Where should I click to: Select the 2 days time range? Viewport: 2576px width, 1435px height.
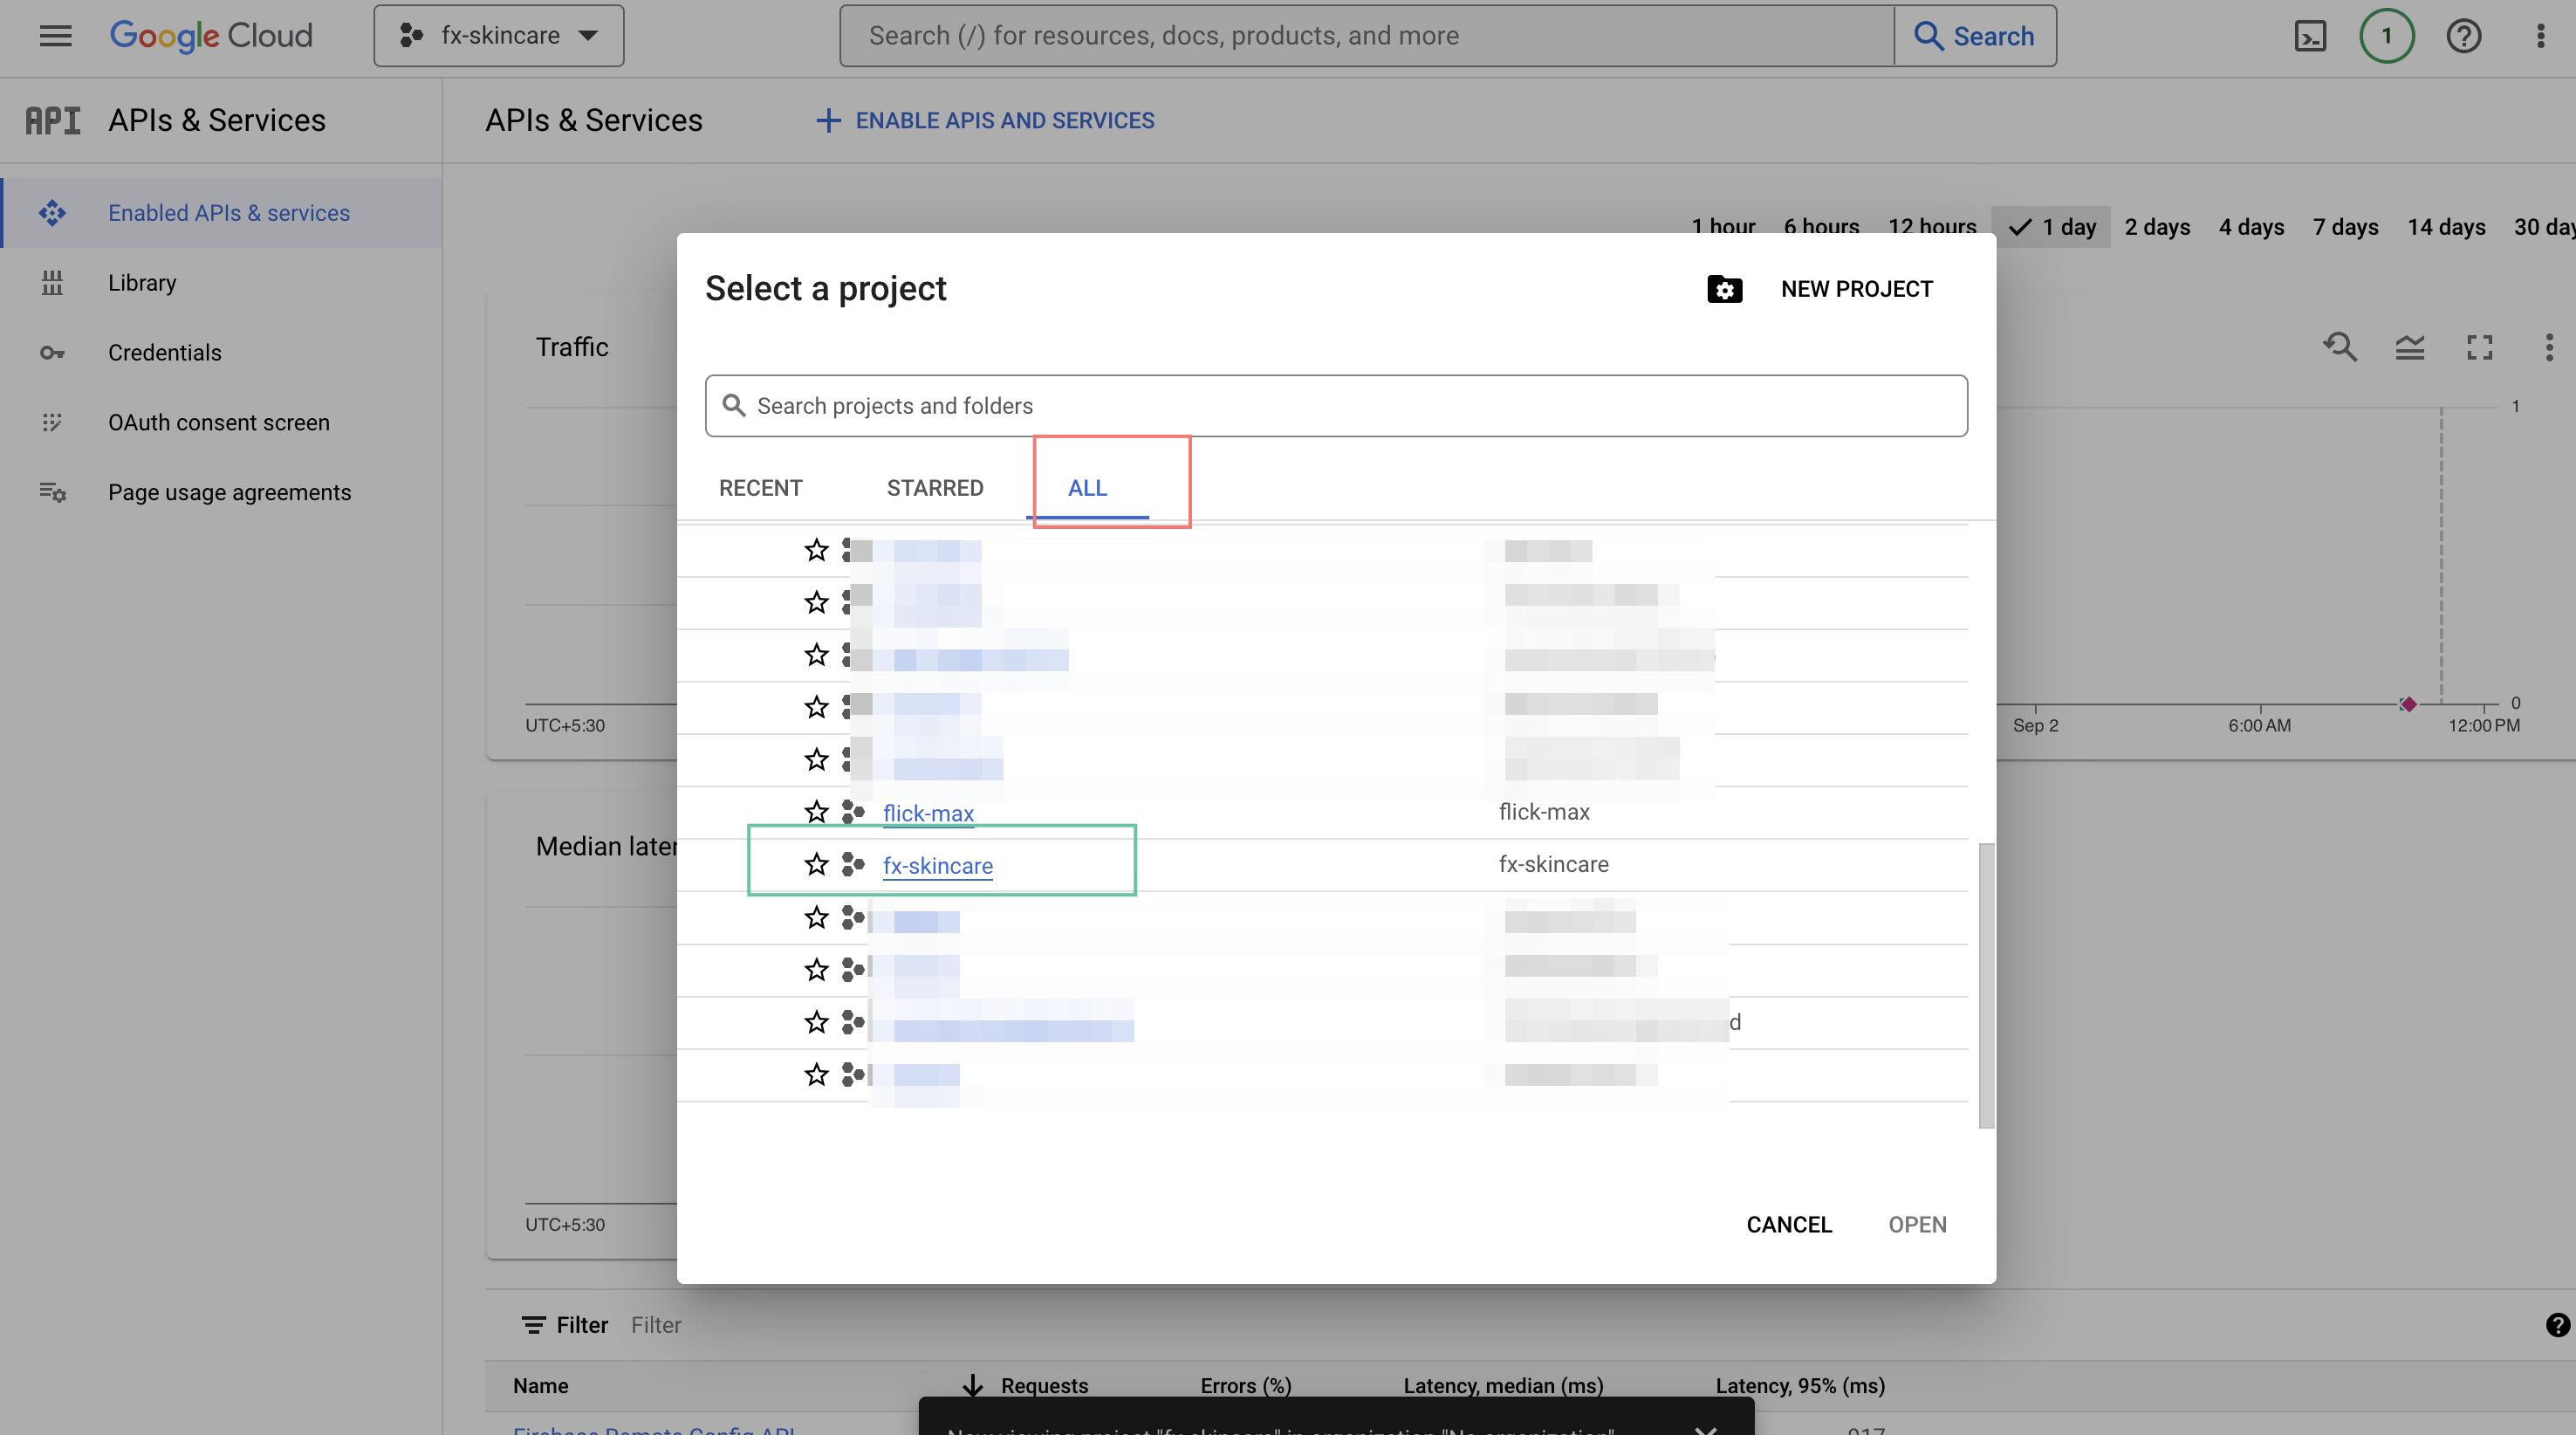point(2157,227)
